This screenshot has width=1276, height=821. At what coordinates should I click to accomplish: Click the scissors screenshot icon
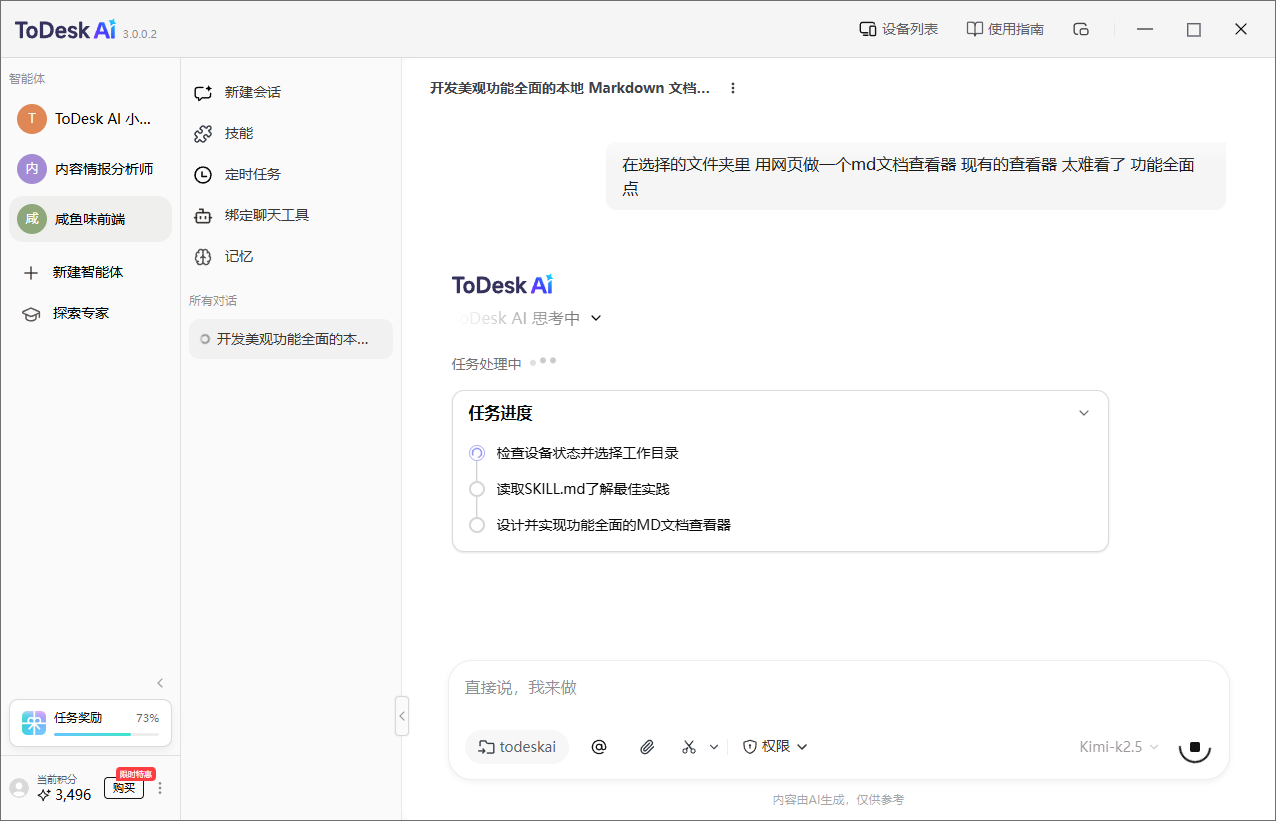pyautogui.click(x=689, y=746)
